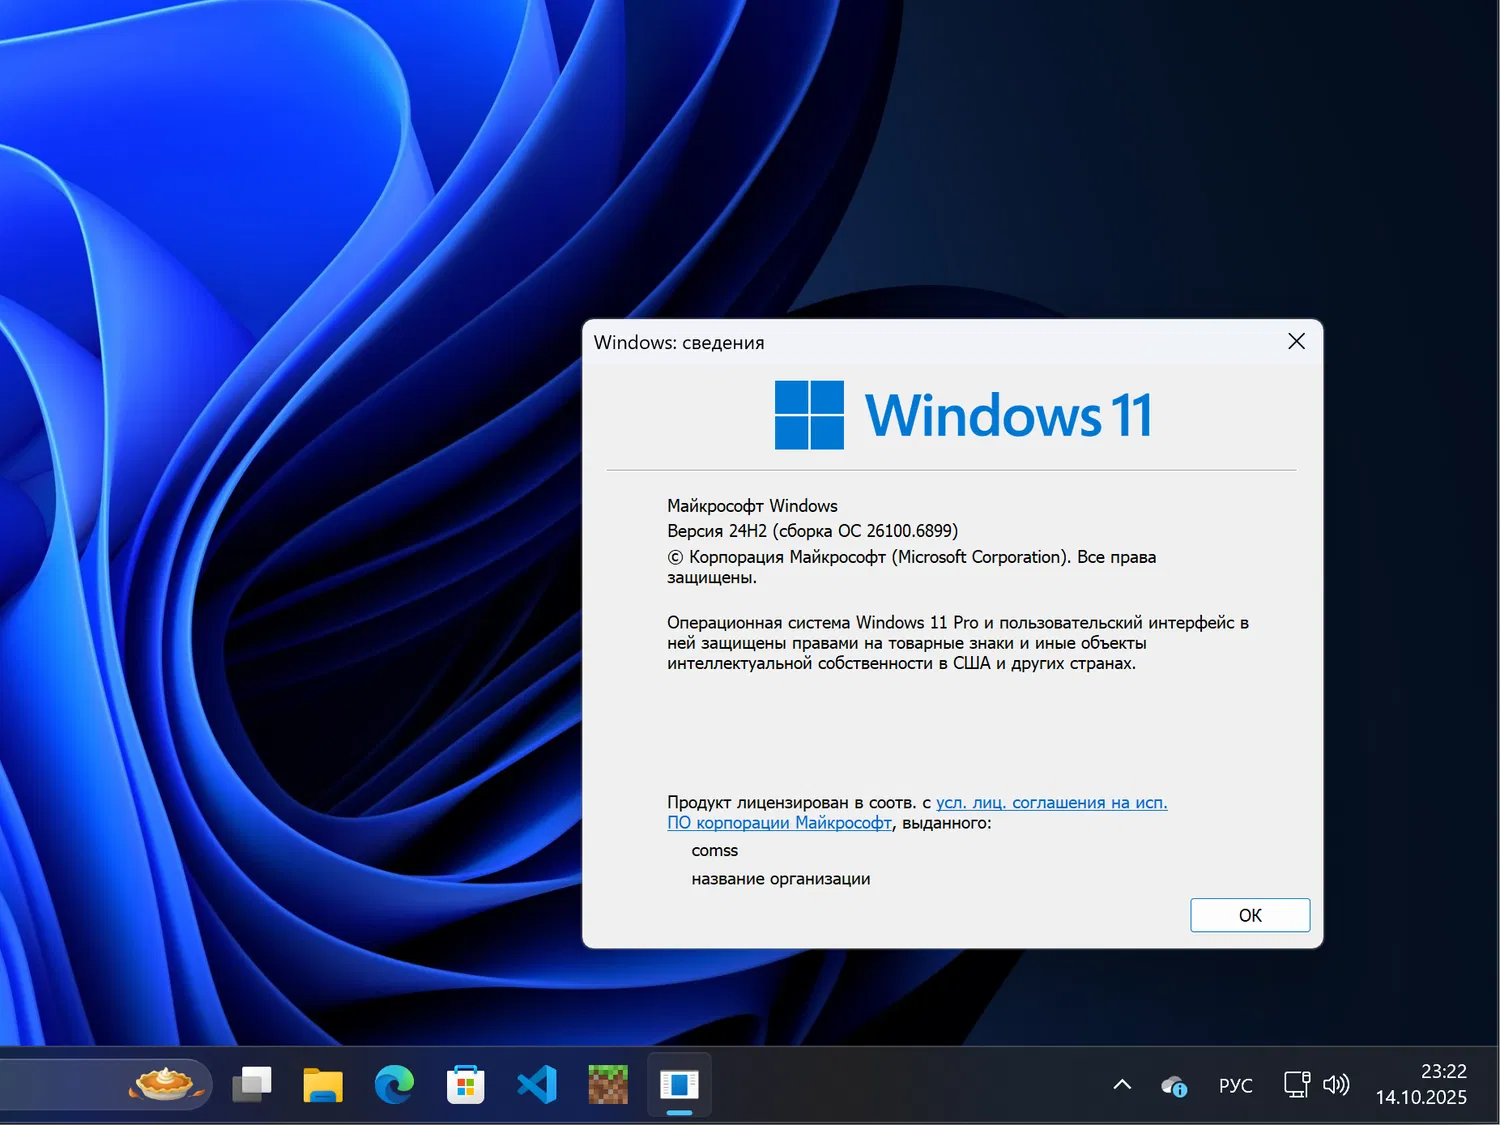Select the 'Windows: сведения' title bar
This screenshot has width=1500, height=1125.
678,342
